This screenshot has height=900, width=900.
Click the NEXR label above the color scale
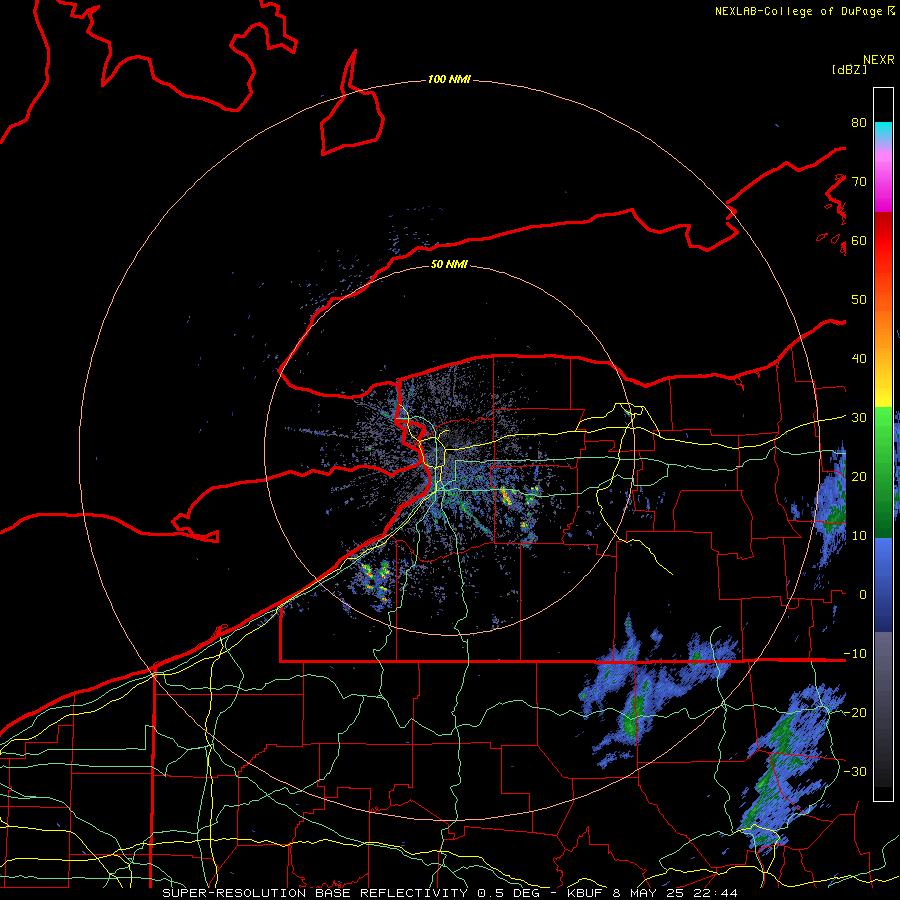tap(878, 60)
